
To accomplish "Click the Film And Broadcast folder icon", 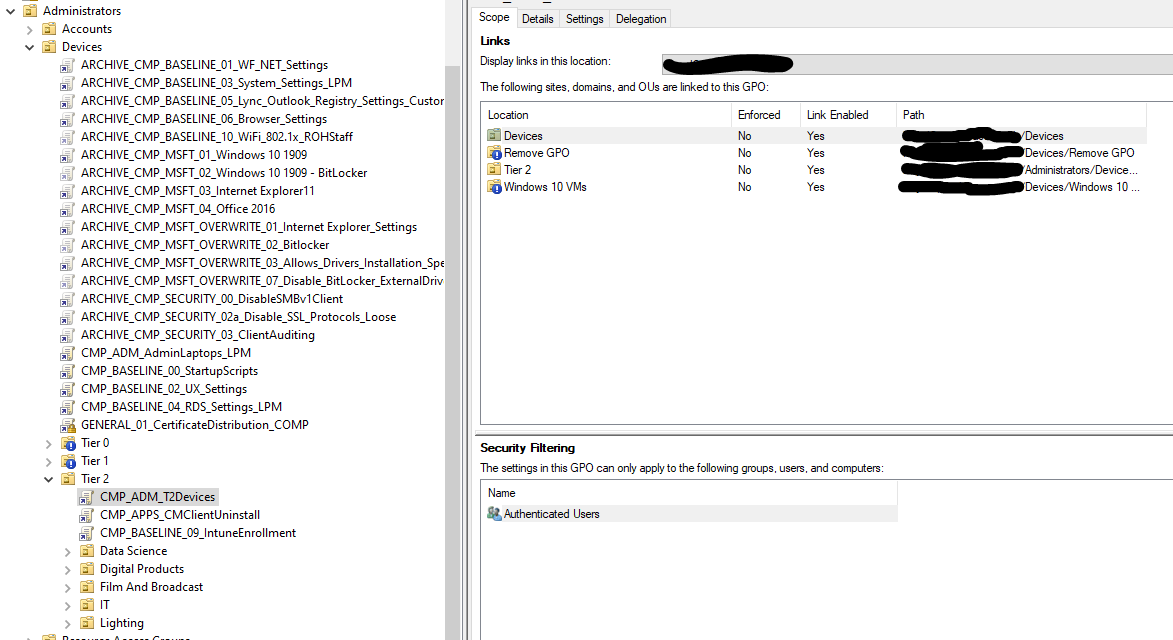I will 87,587.
